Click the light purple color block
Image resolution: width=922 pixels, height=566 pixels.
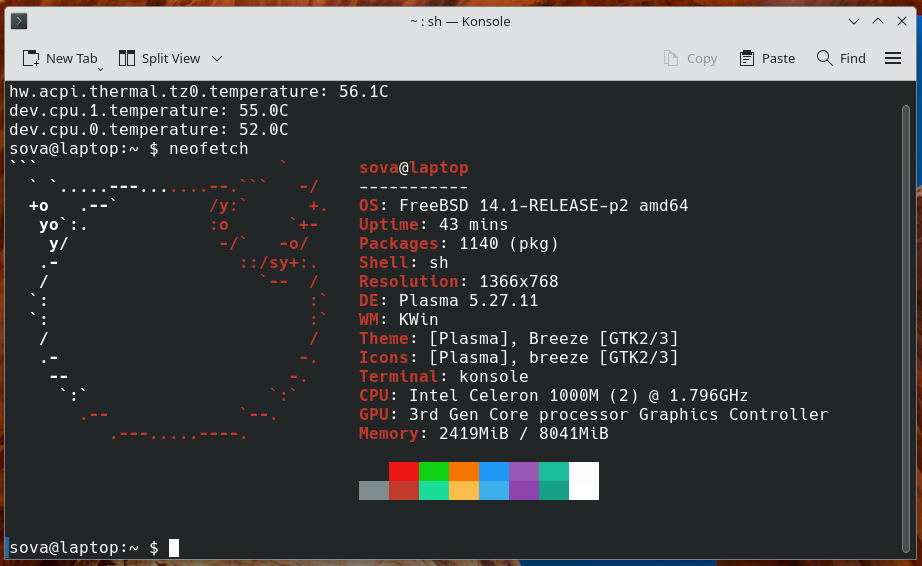(x=524, y=471)
